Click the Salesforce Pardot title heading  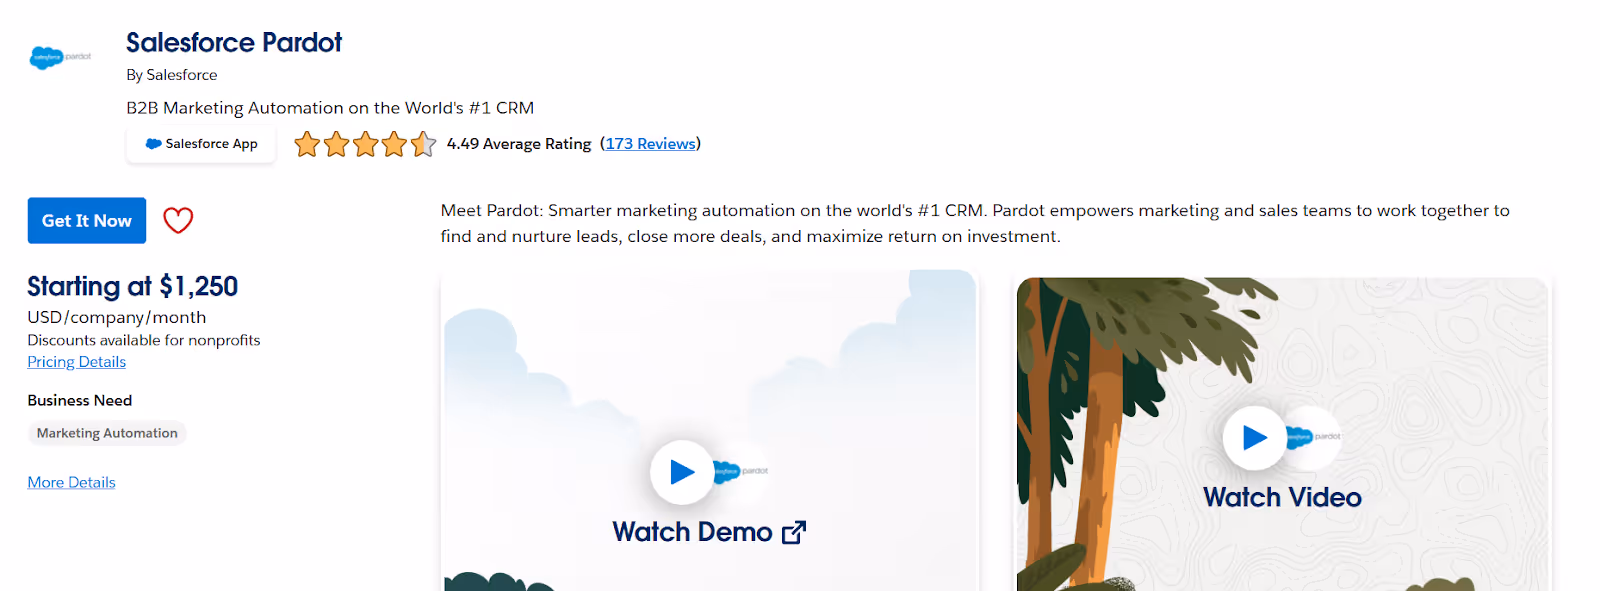[x=234, y=42]
